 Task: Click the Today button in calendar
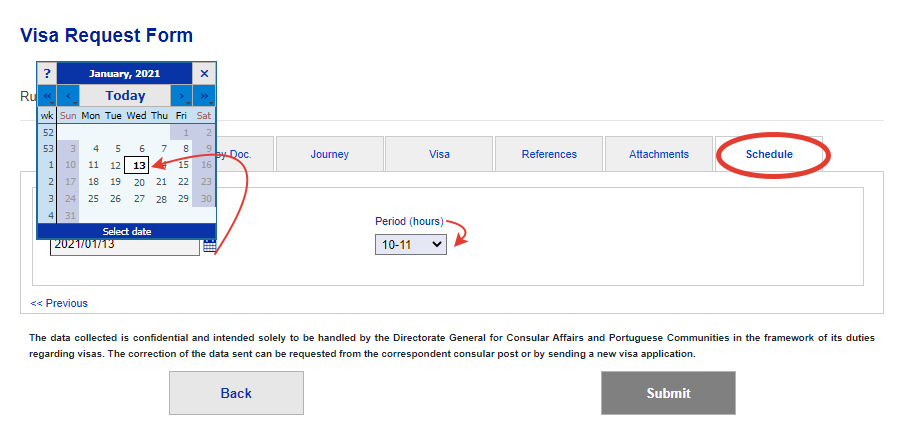125,96
